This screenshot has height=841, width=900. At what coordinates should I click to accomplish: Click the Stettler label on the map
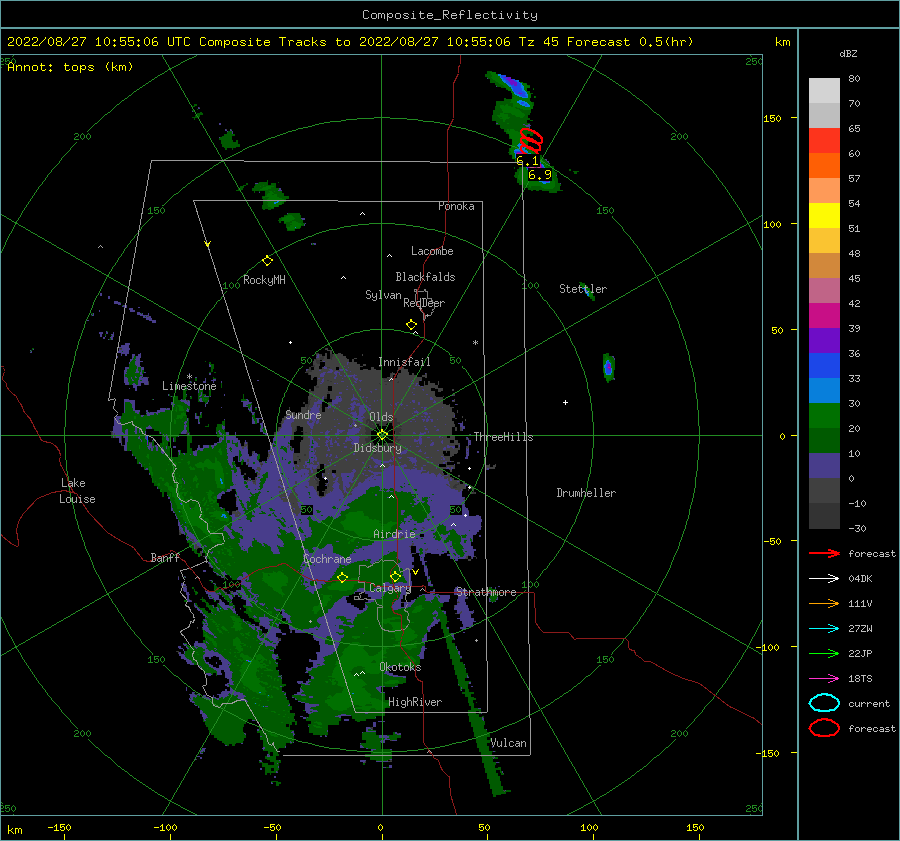click(x=583, y=289)
